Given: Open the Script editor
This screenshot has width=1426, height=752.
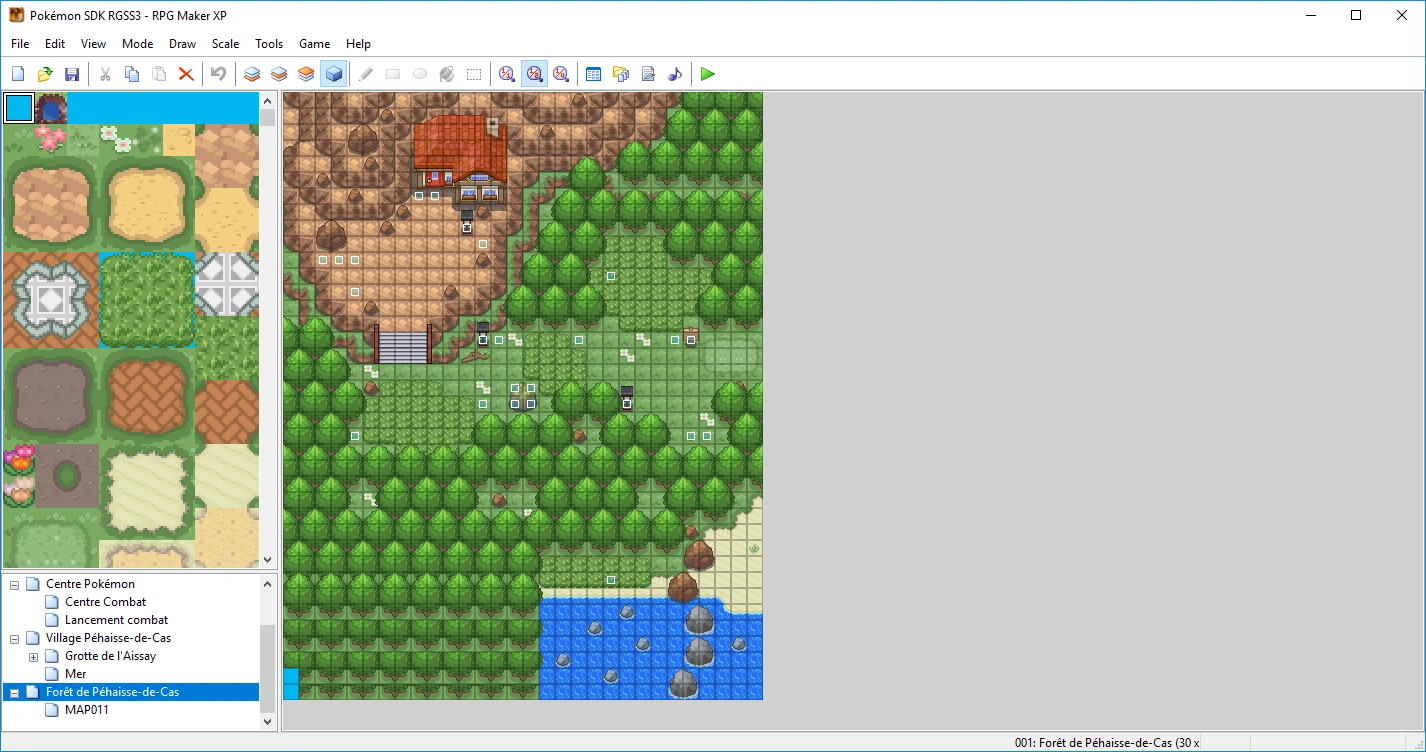Looking at the screenshot, I should tap(648, 73).
